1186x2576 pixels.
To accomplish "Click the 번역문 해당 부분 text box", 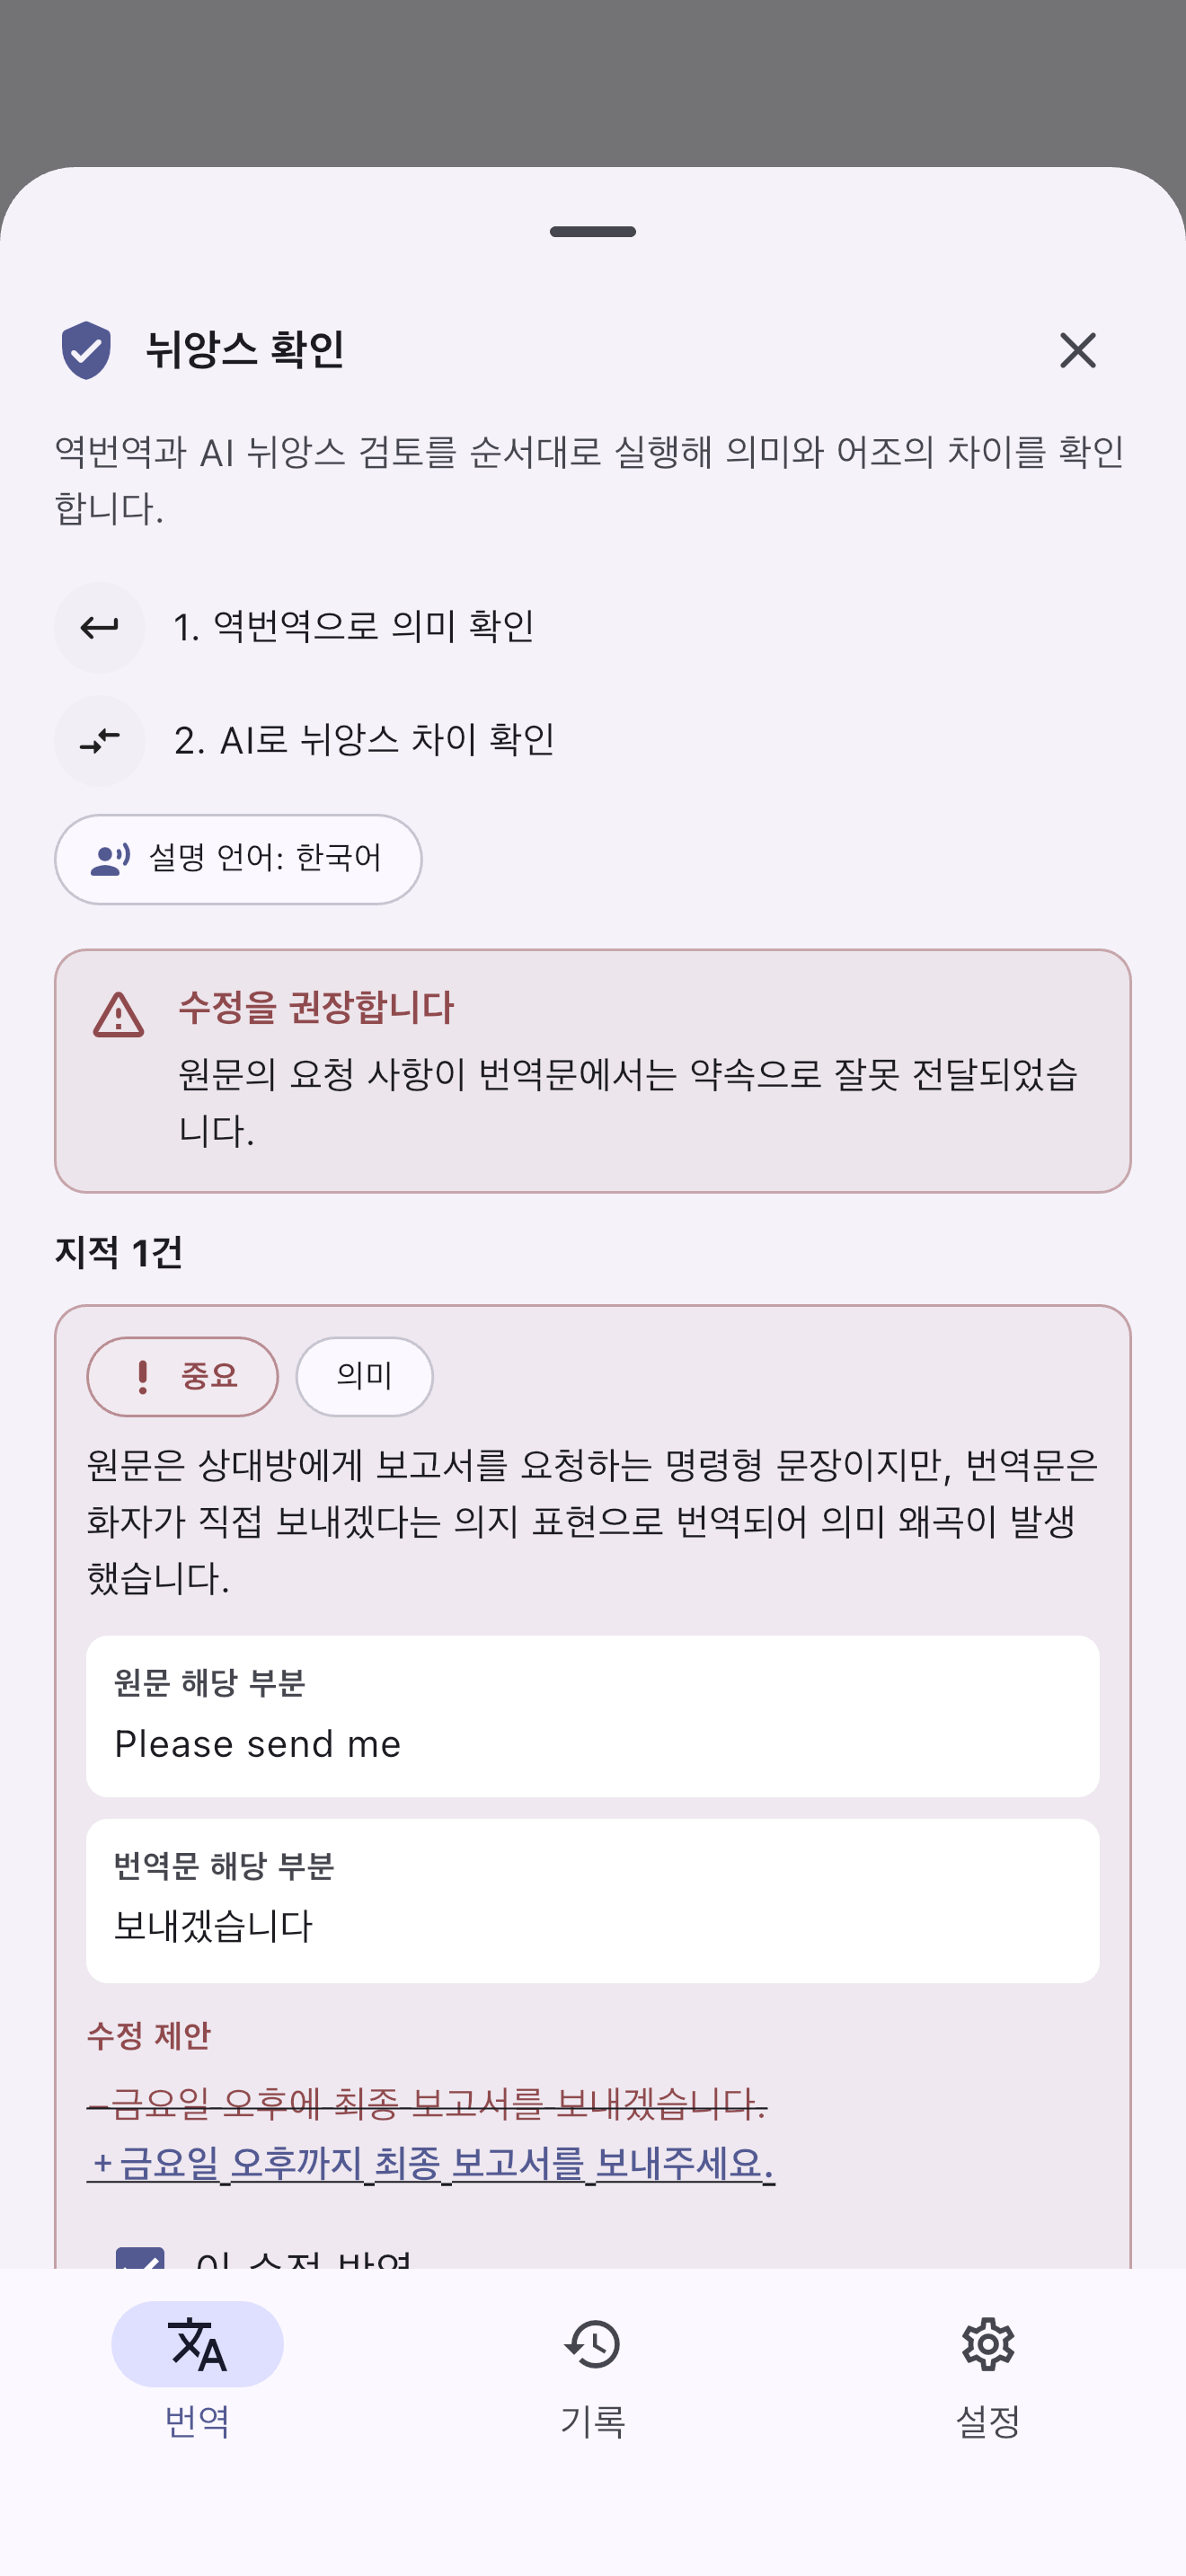I will coord(593,1900).
